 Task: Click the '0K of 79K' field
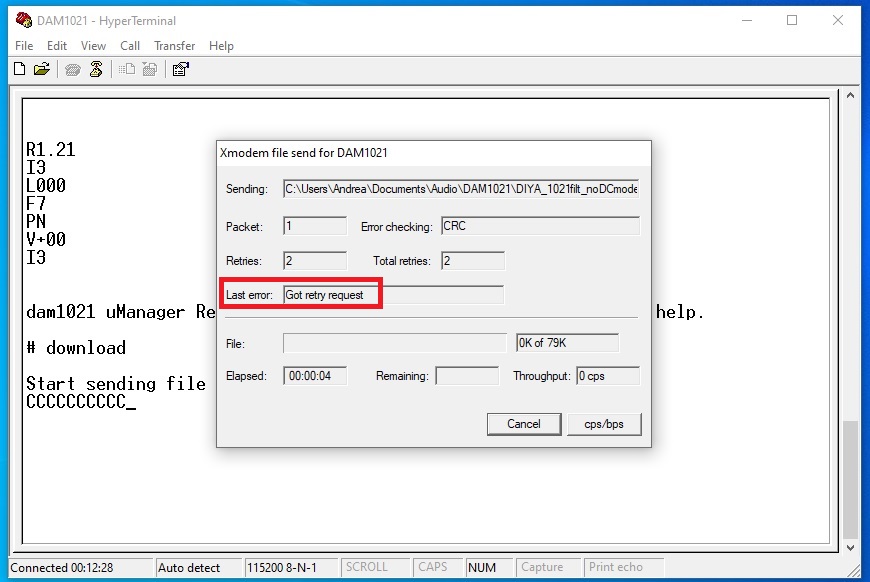click(567, 343)
